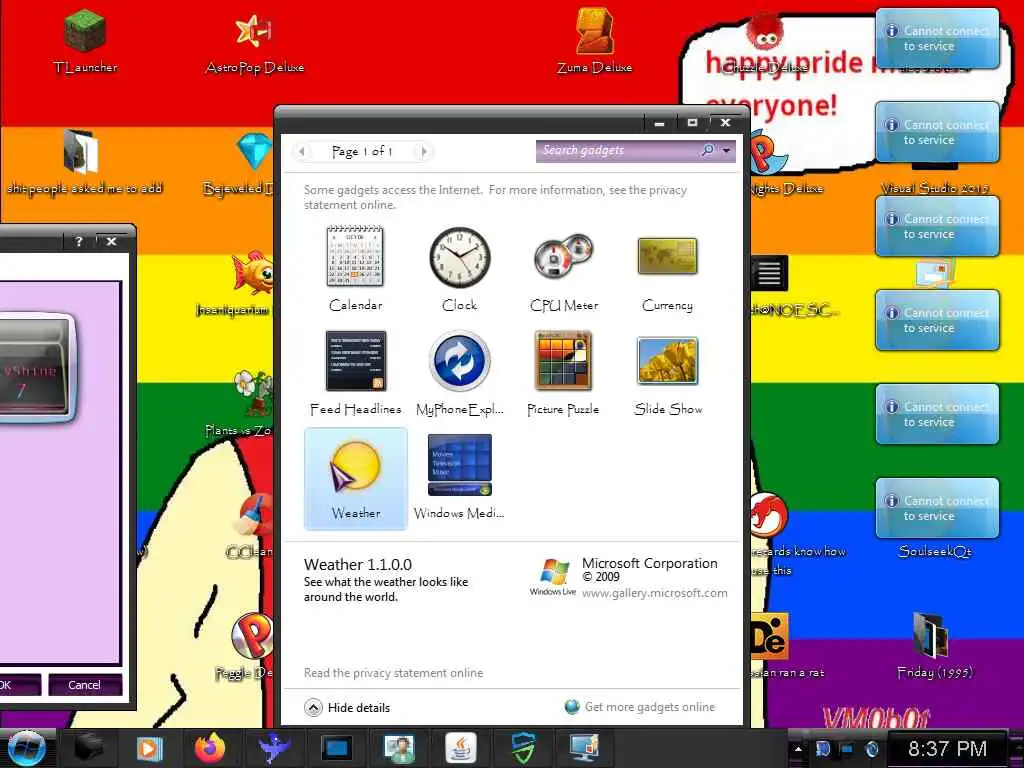Select the Calendar gadget

(x=355, y=269)
